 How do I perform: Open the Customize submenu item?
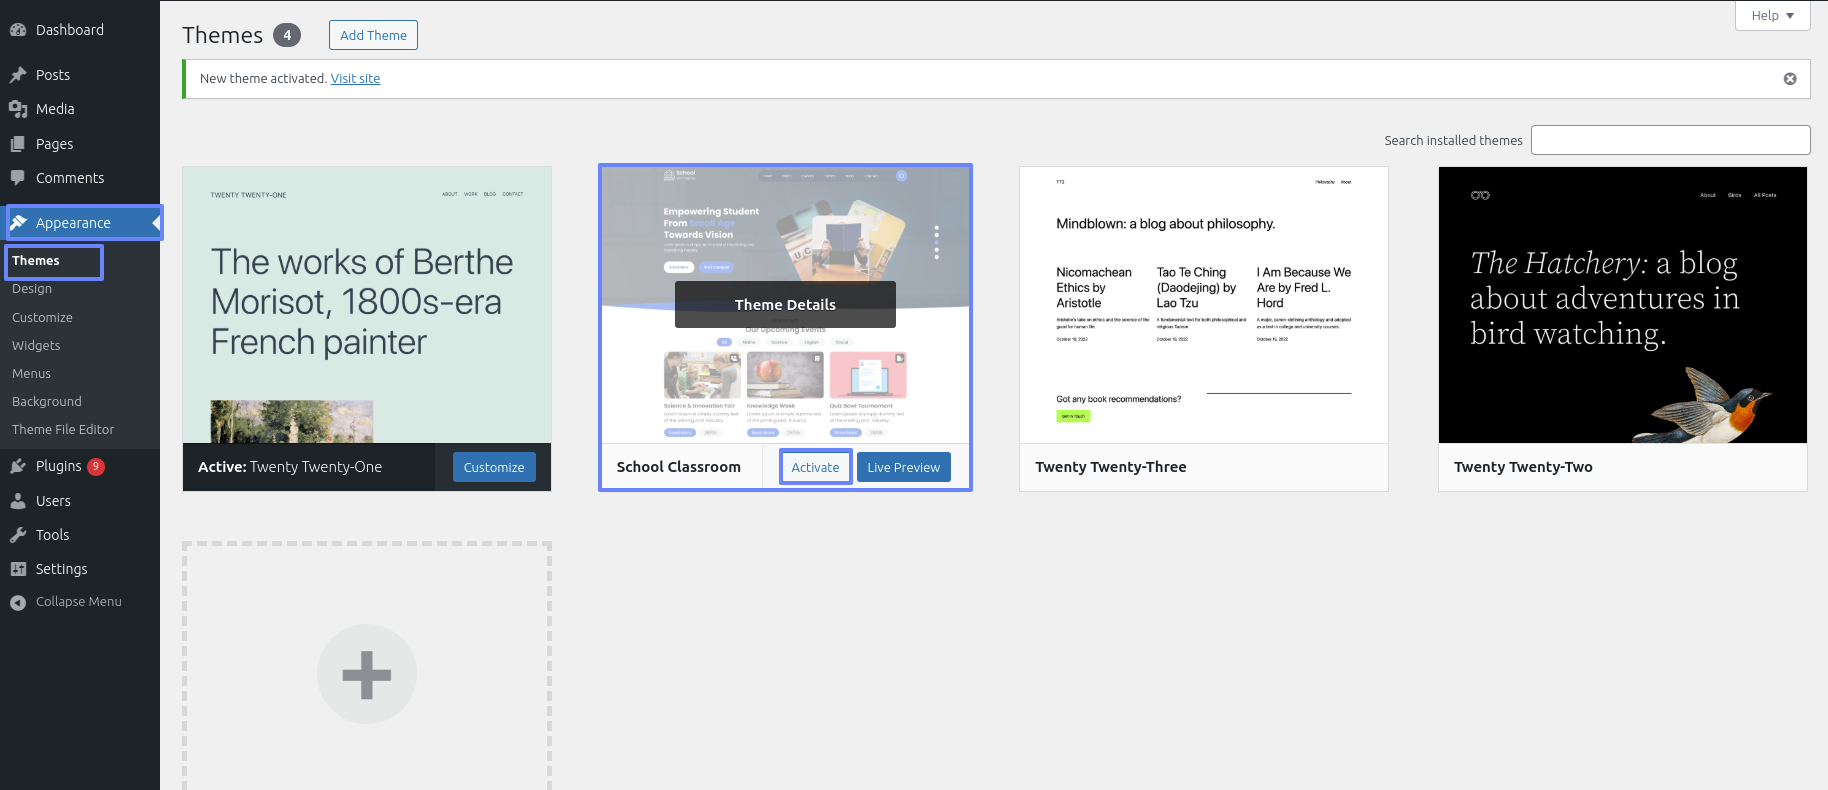[x=42, y=318]
